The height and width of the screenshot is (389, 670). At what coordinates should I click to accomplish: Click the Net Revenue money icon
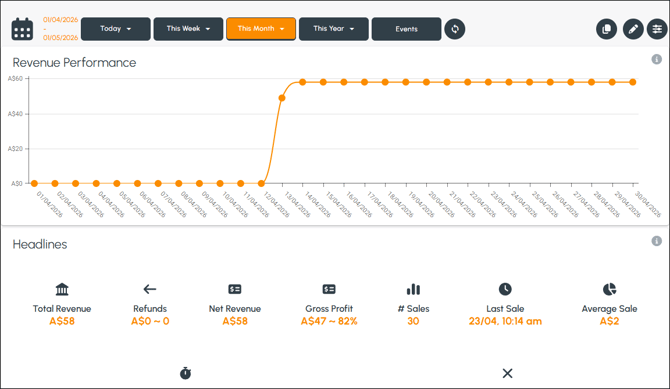click(x=235, y=289)
